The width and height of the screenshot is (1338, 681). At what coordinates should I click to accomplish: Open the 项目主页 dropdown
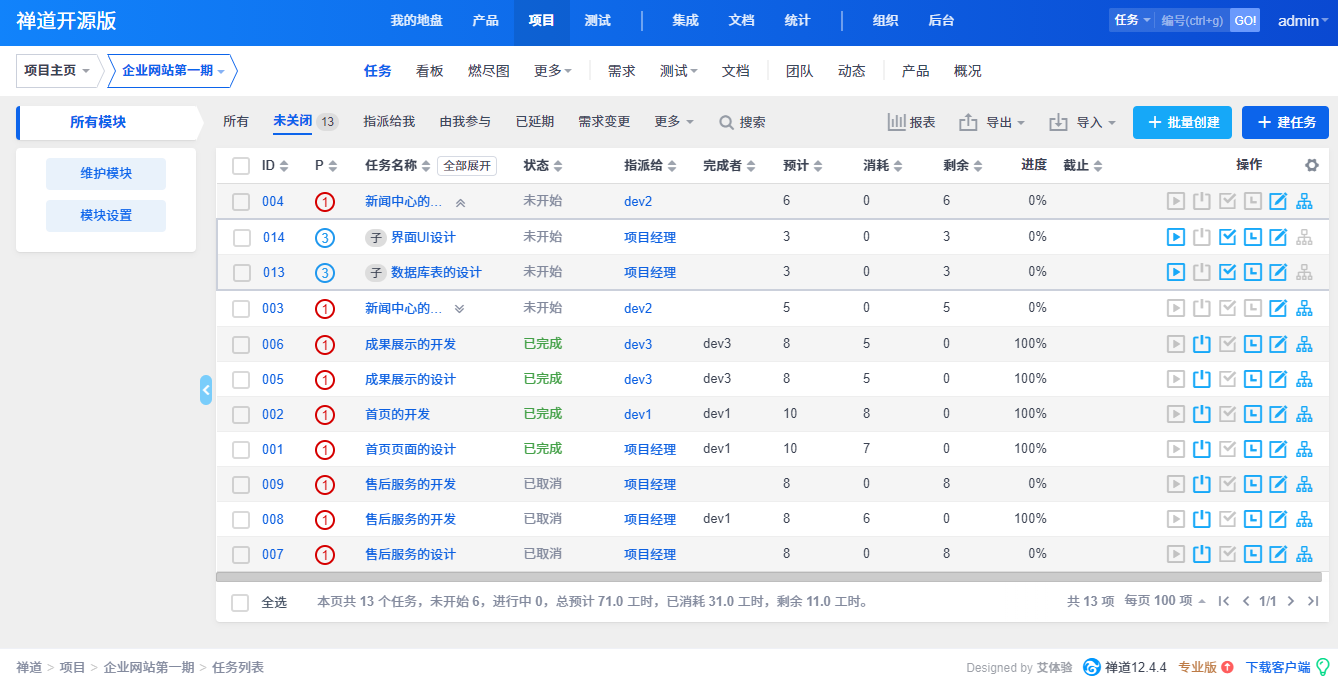tap(58, 71)
